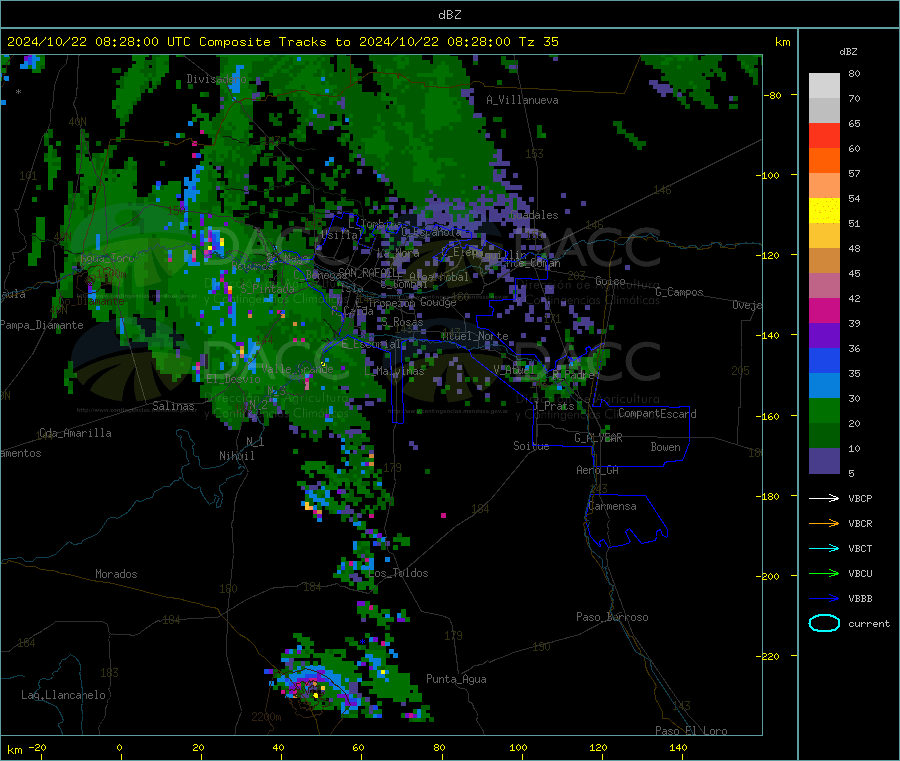The width and height of the screenshot is (900, 761).
Task: Click the 'Paso_El_Loro' map label
Action: click(691, 731)
